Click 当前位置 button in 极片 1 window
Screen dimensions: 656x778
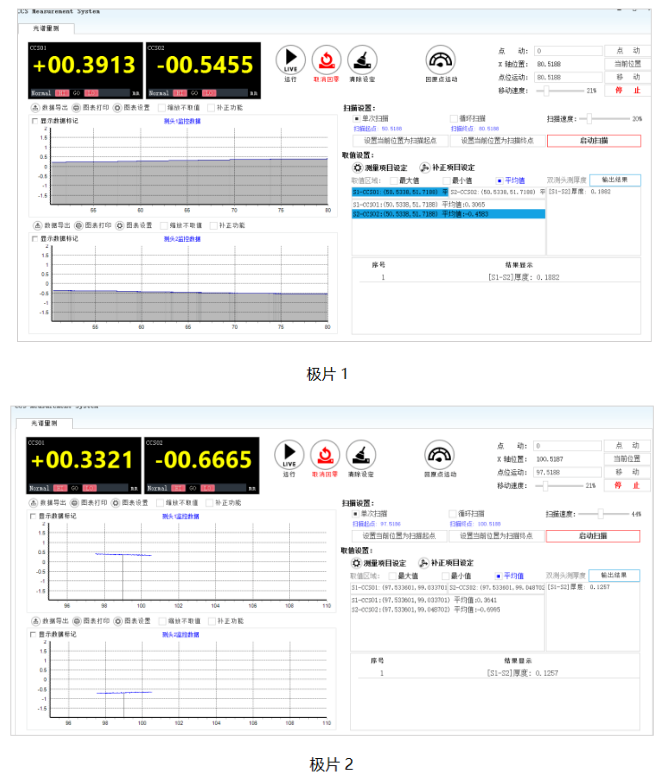pyautogui.click(x=628, y=64)
